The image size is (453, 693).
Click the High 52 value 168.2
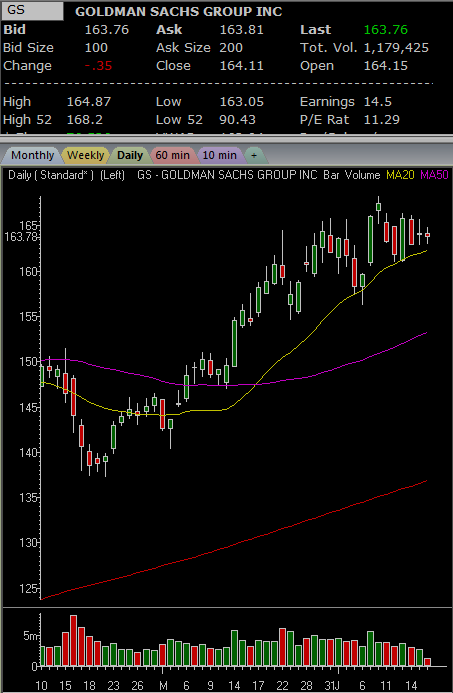(x=85, y=120)
